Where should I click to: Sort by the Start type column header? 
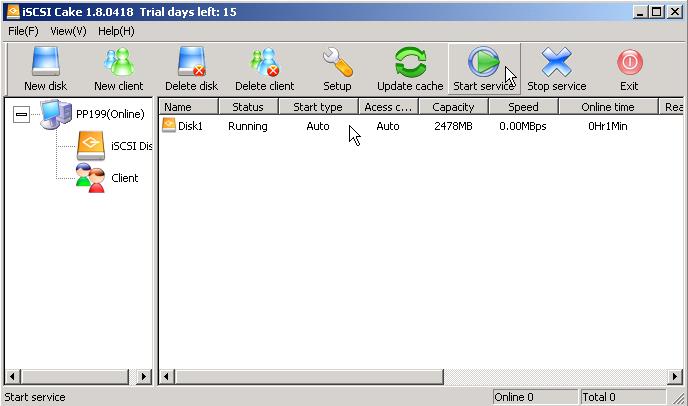319,107
